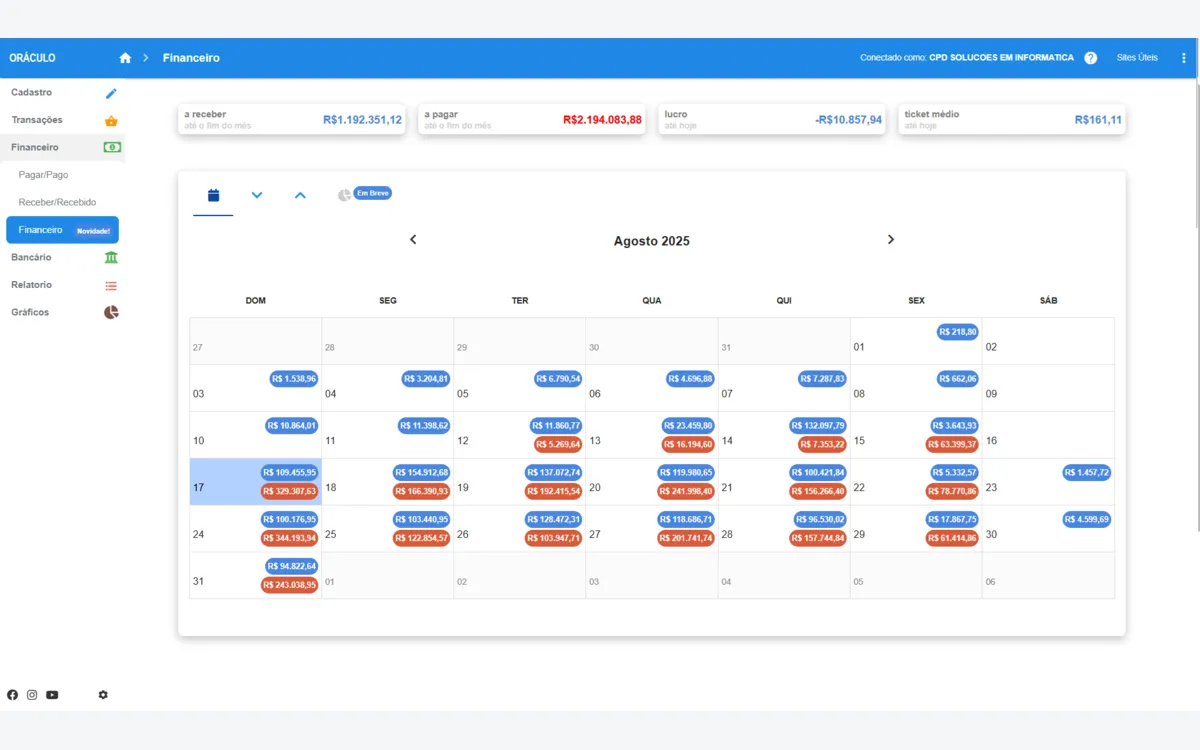Open the three-dot menu in the top bar
Screen dimensions: 1200x750
coord(1184,57)
